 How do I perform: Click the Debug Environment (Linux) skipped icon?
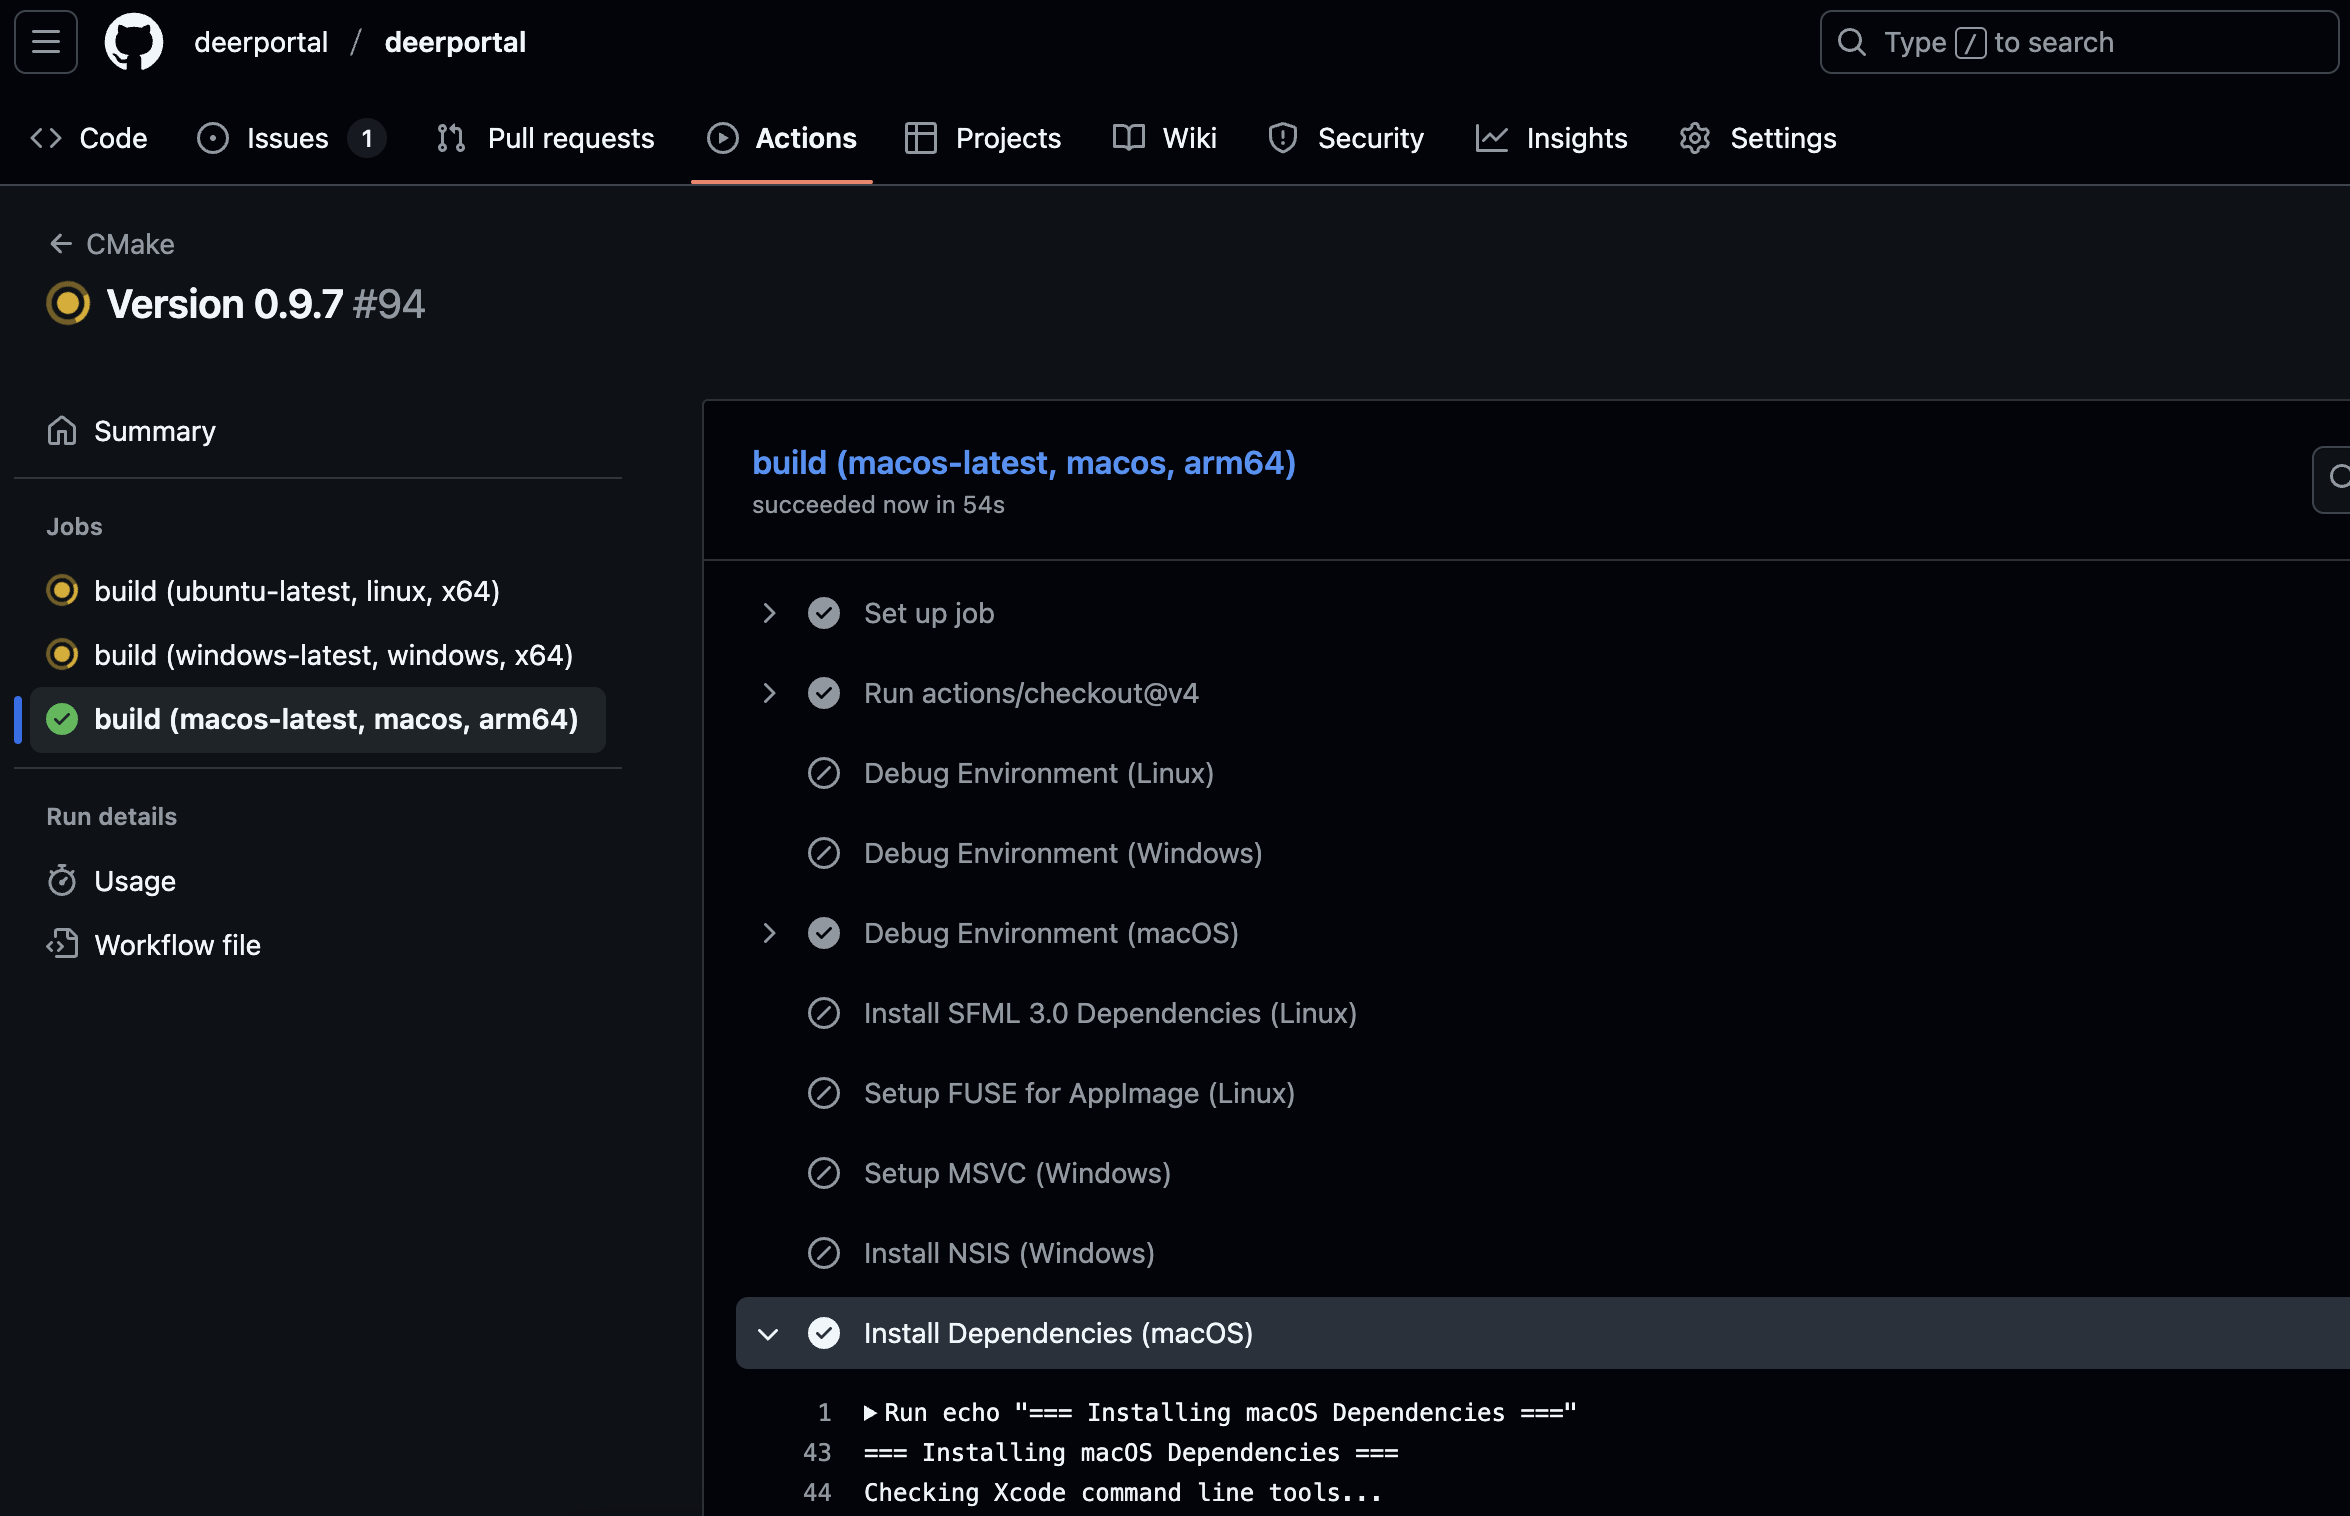(824, 773)
